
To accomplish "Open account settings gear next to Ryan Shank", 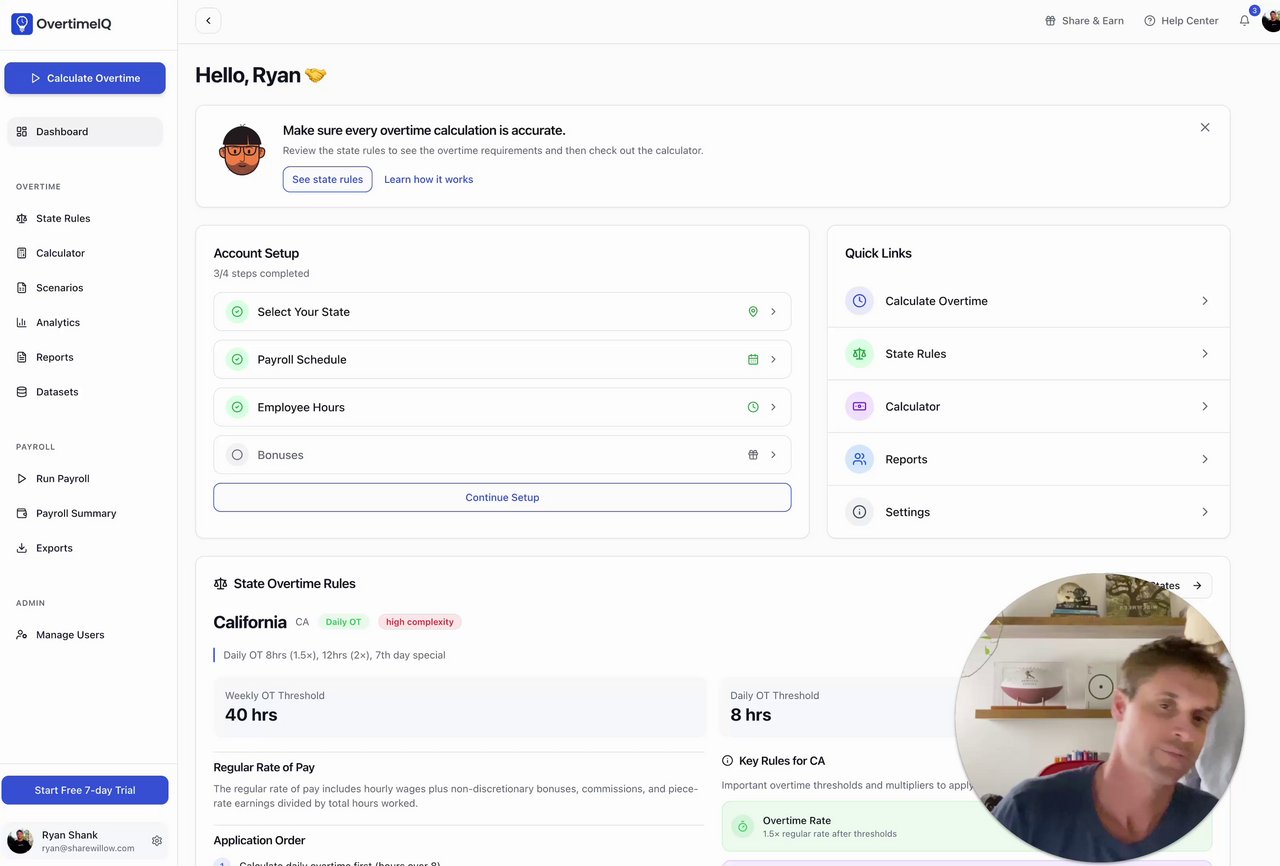I will [x=157, y=841].
